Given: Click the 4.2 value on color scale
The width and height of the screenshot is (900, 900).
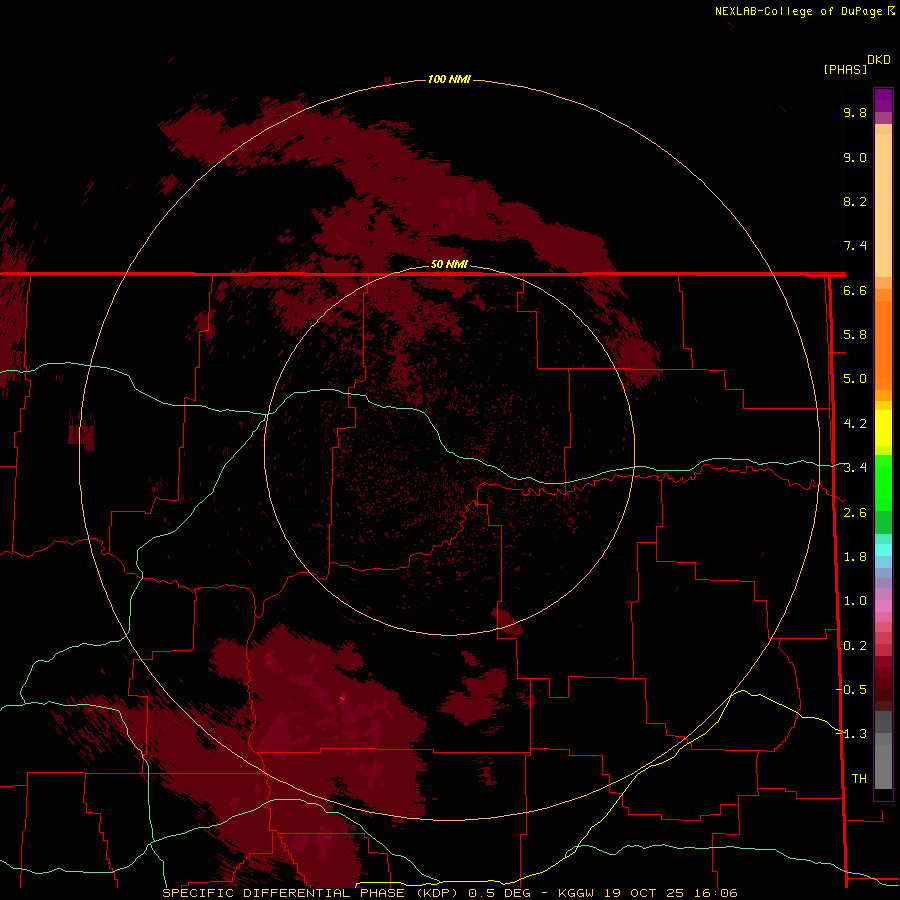Looking at the screenshot, I should tap(855, 424).
